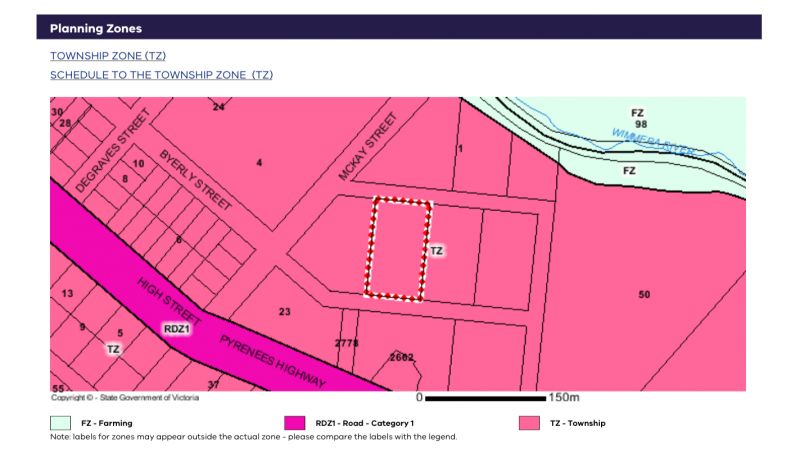800x463 pixels.
Task: Click the note about zone labels
Action: (254, 437)
